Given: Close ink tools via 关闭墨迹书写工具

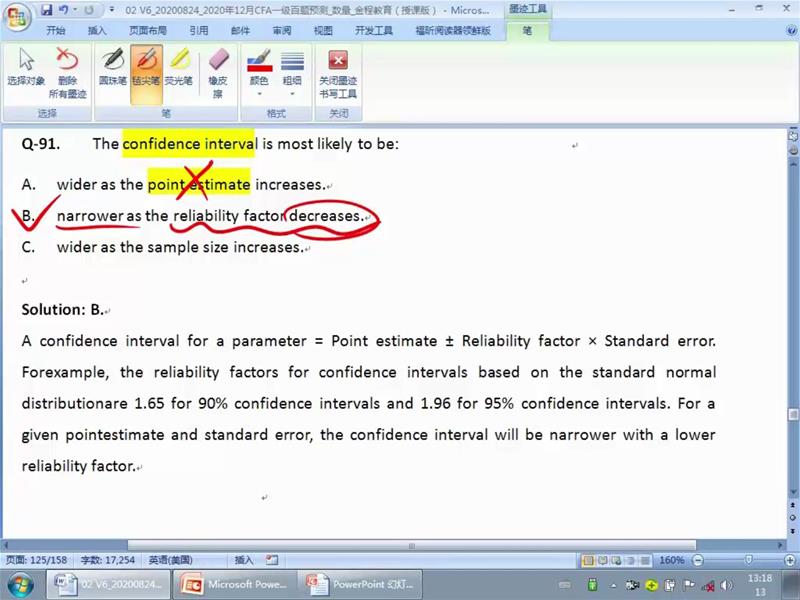Looking at the screenshot, I should 338,73.
